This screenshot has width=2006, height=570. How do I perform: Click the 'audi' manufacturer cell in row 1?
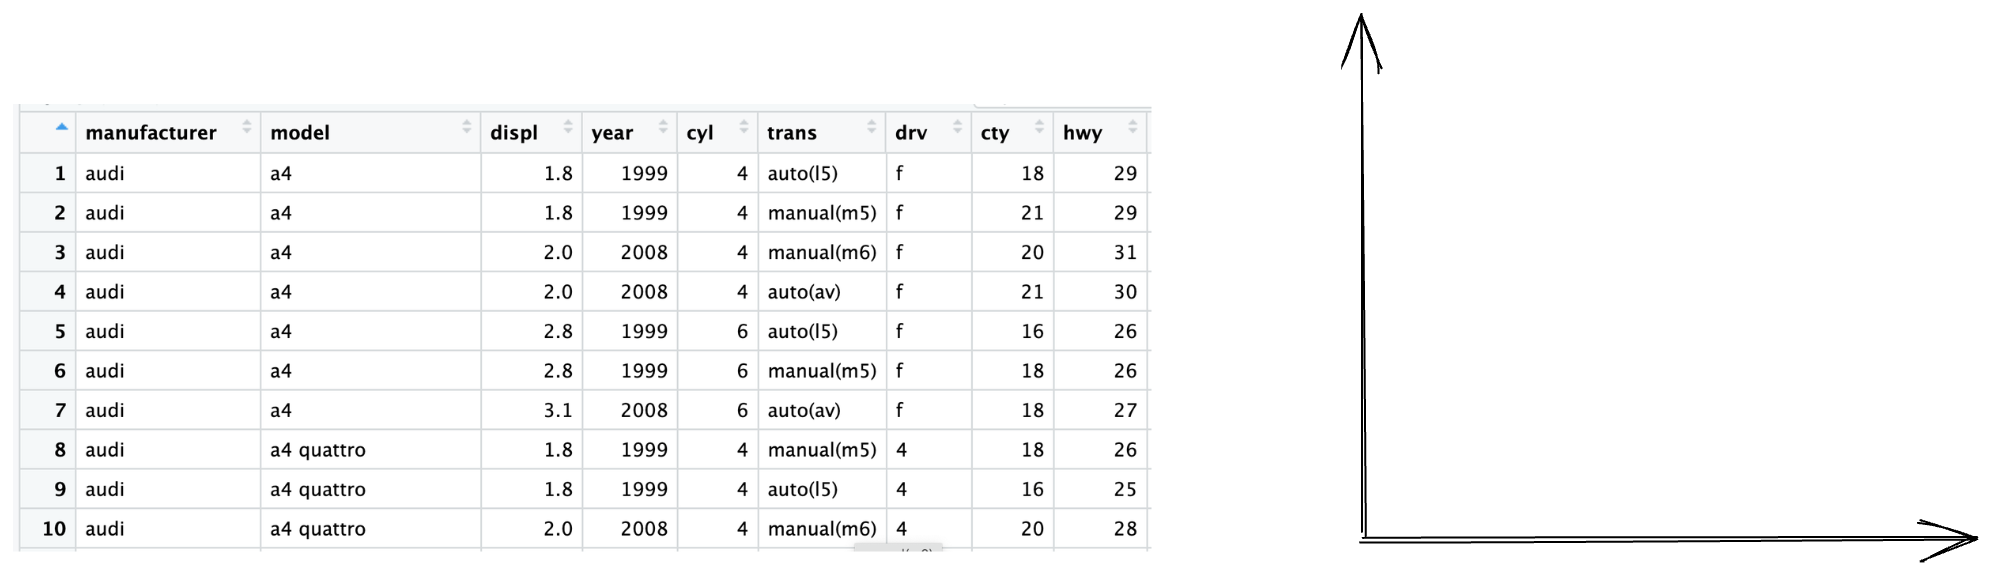click(x=105, y=173)
